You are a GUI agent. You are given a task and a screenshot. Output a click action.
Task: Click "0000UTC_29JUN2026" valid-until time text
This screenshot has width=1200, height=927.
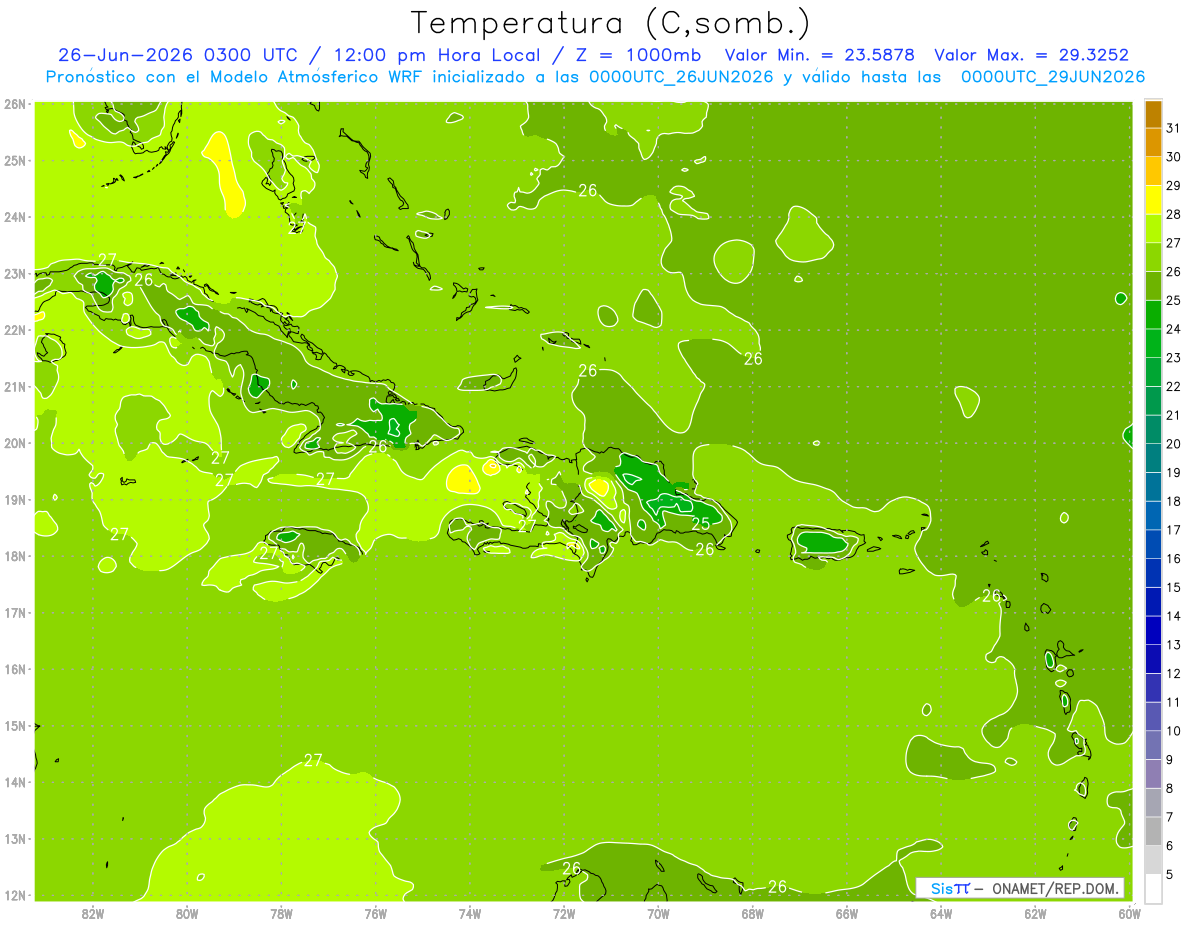pos(1053,77)
